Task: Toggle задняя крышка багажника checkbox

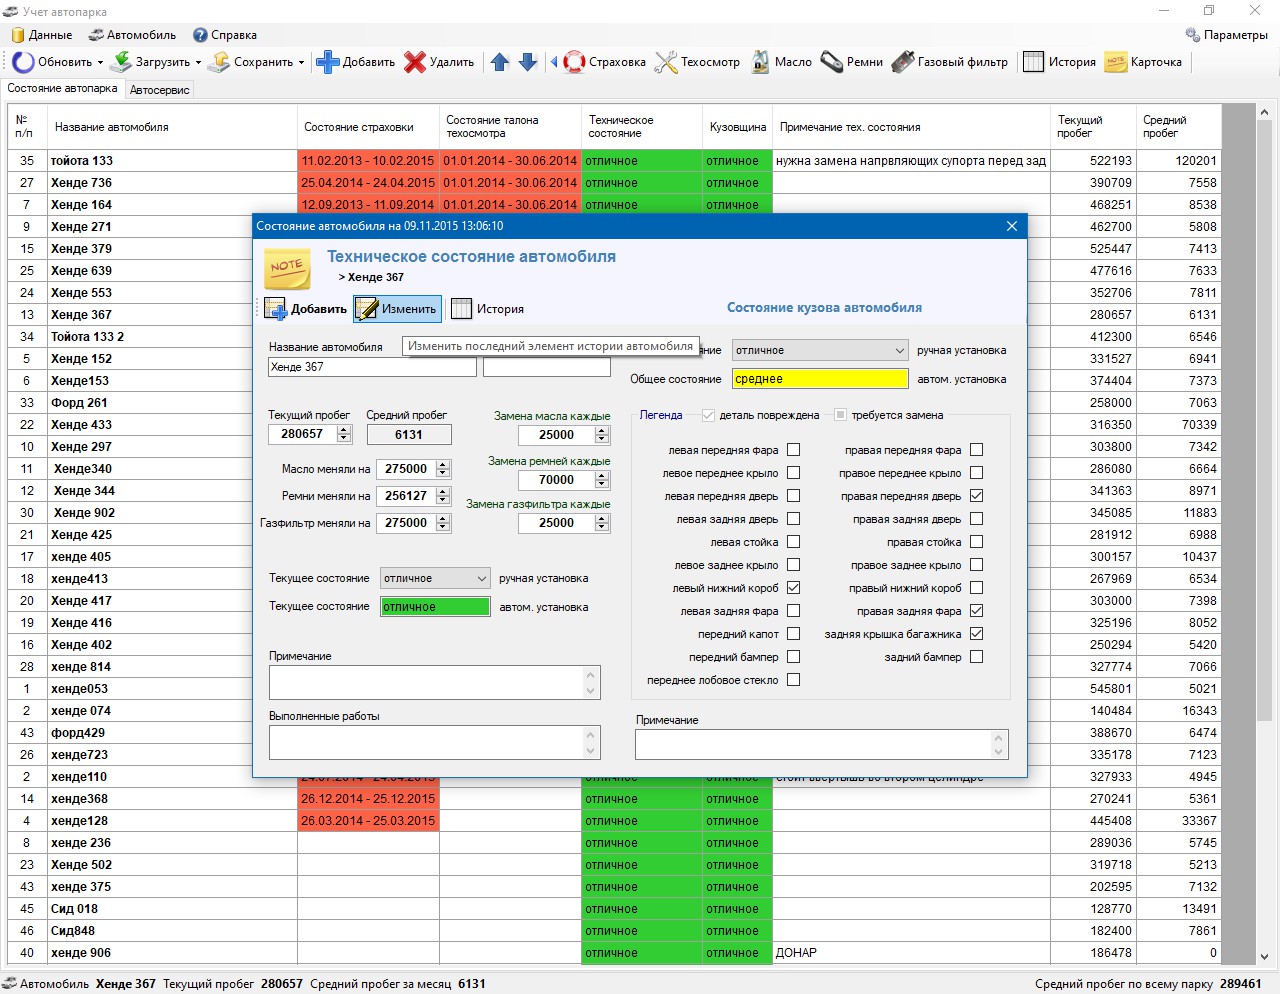Action: click(977, 634)
